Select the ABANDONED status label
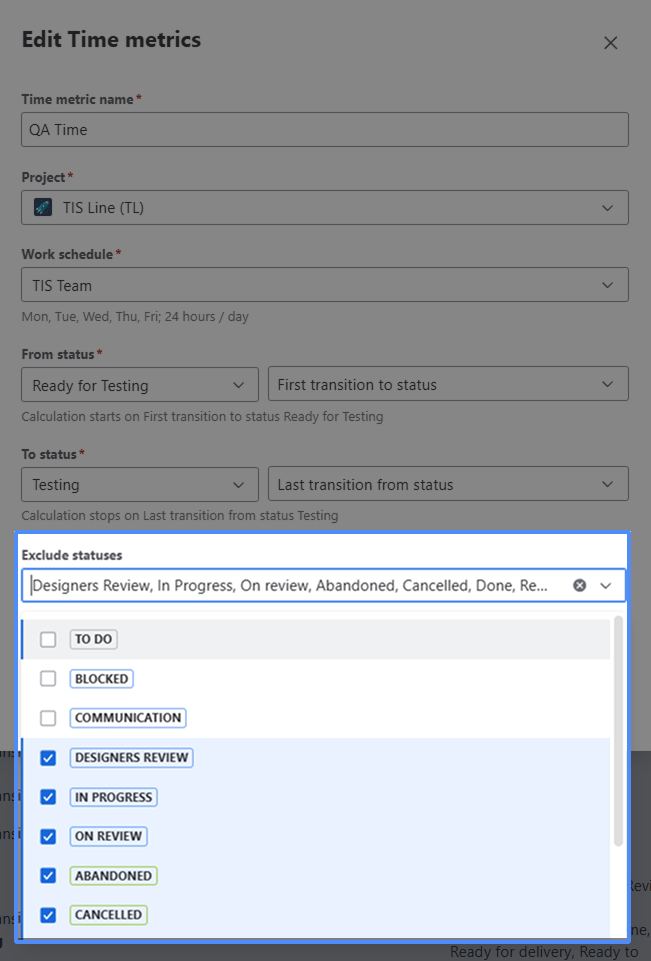Viewport: 651px width, 961px height. click(113, 876)
